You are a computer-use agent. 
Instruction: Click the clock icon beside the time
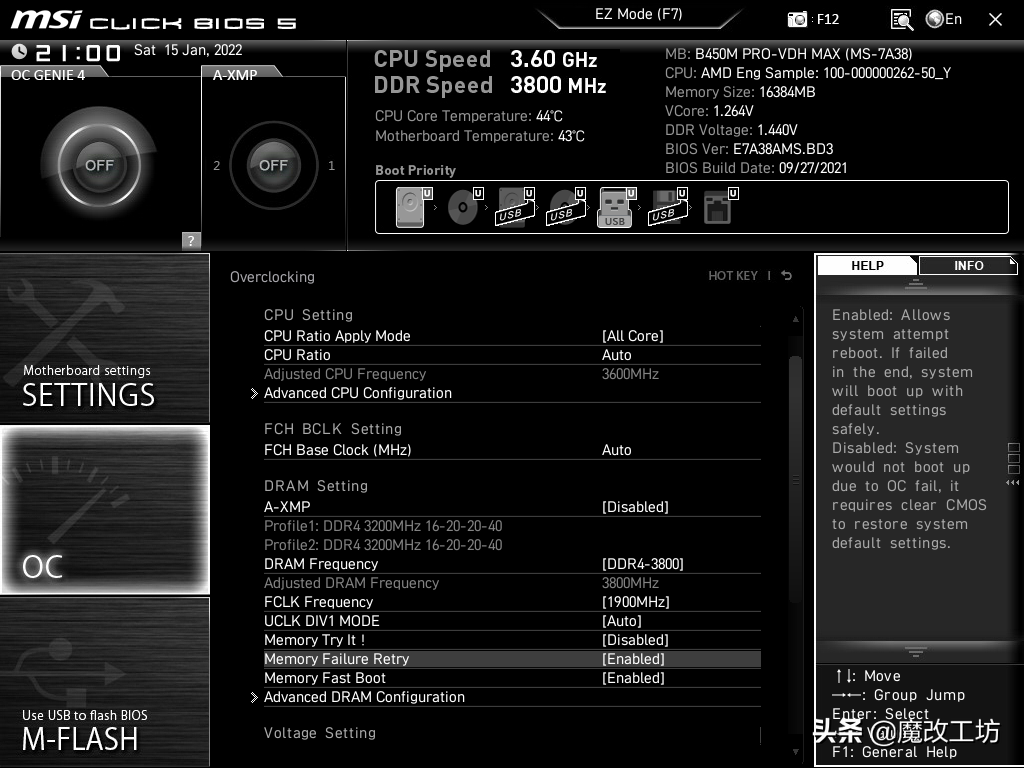tap(20, 51)
